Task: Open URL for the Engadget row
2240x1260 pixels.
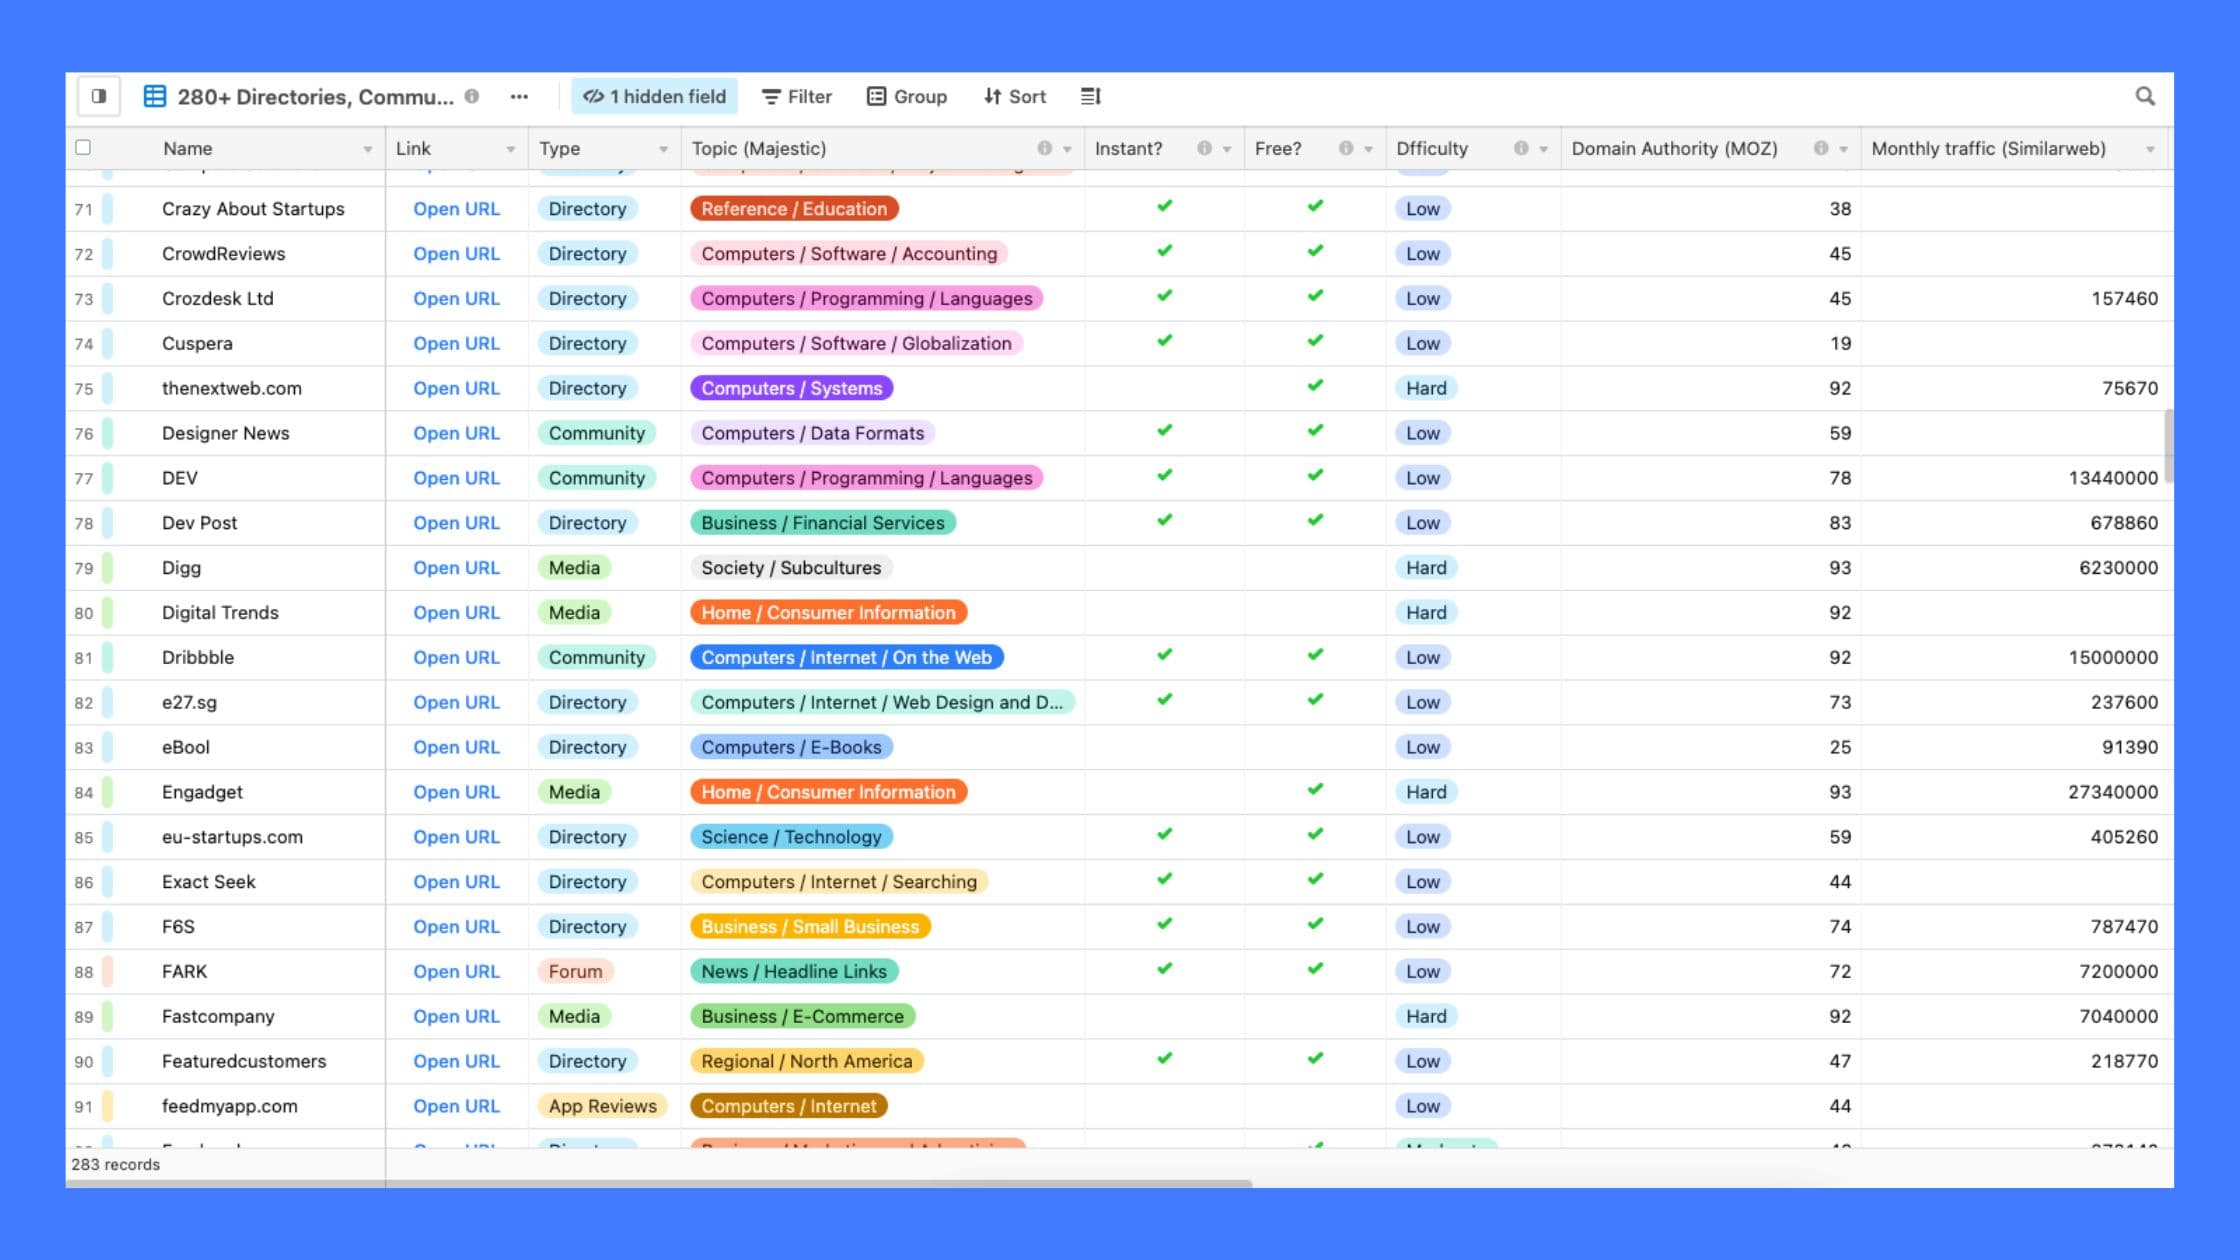Action: pos(456,791)
